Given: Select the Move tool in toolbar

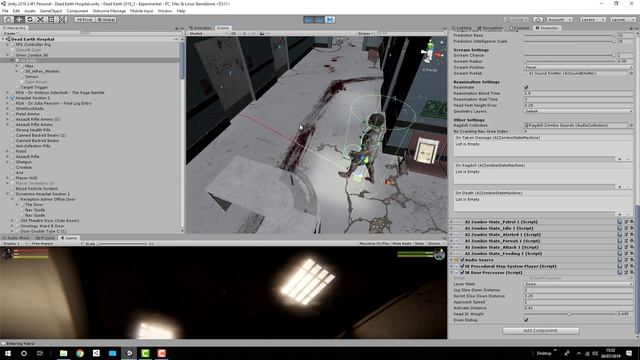Looking at the screenshot, I should 19,19.
